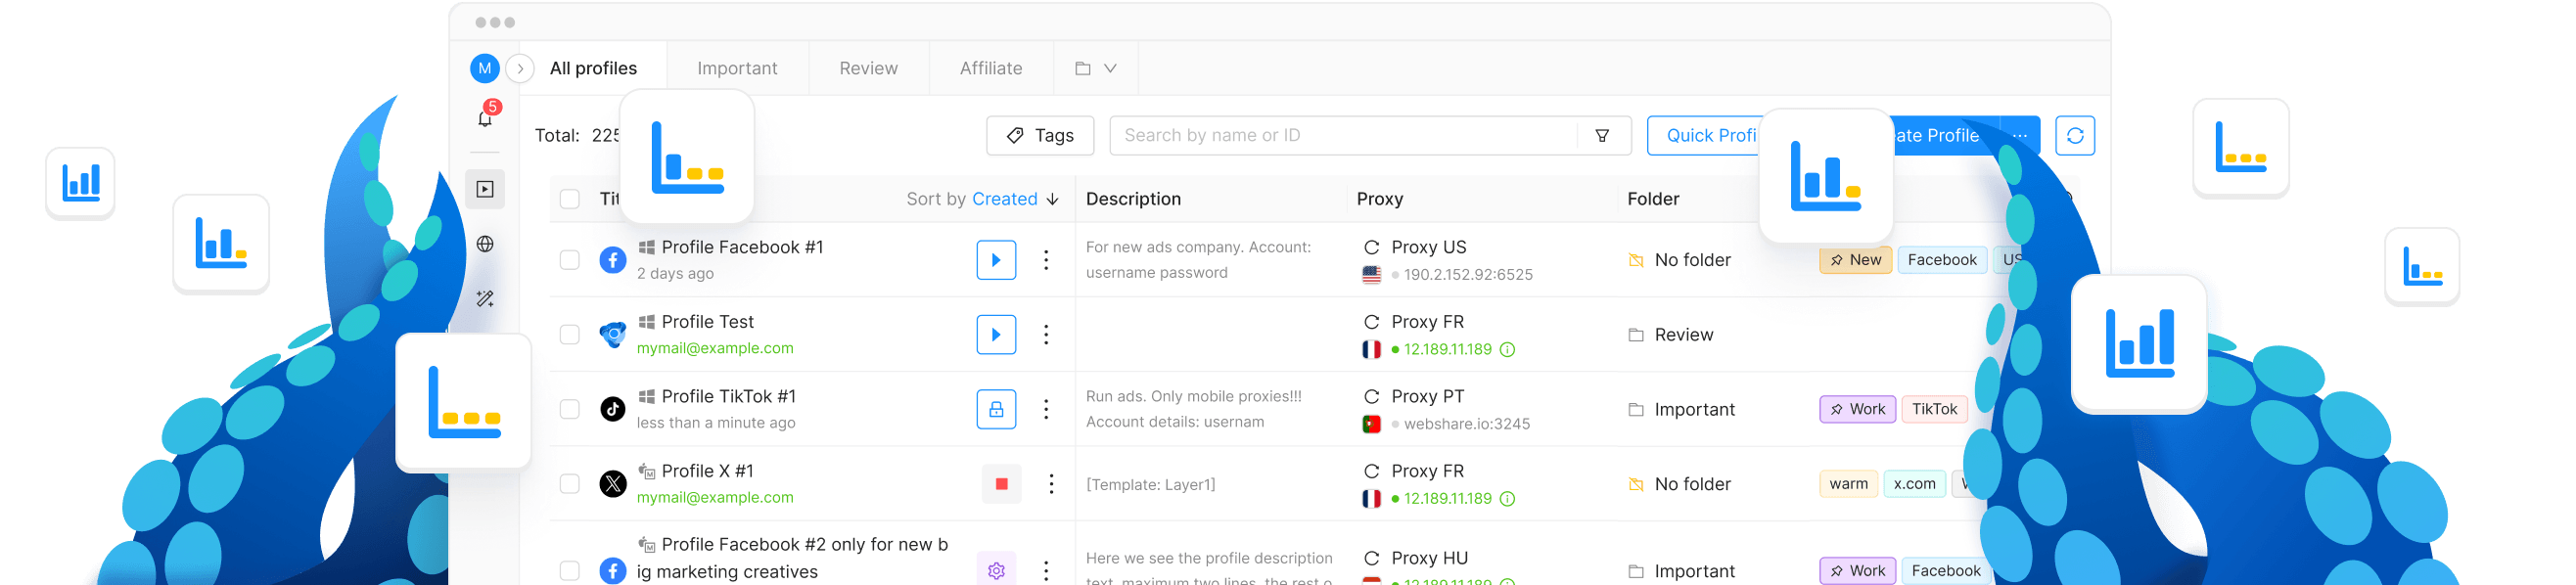Click the M user avatar
Image resolution: width=2576 pixels, height=585 pixels.
(485, 68)
